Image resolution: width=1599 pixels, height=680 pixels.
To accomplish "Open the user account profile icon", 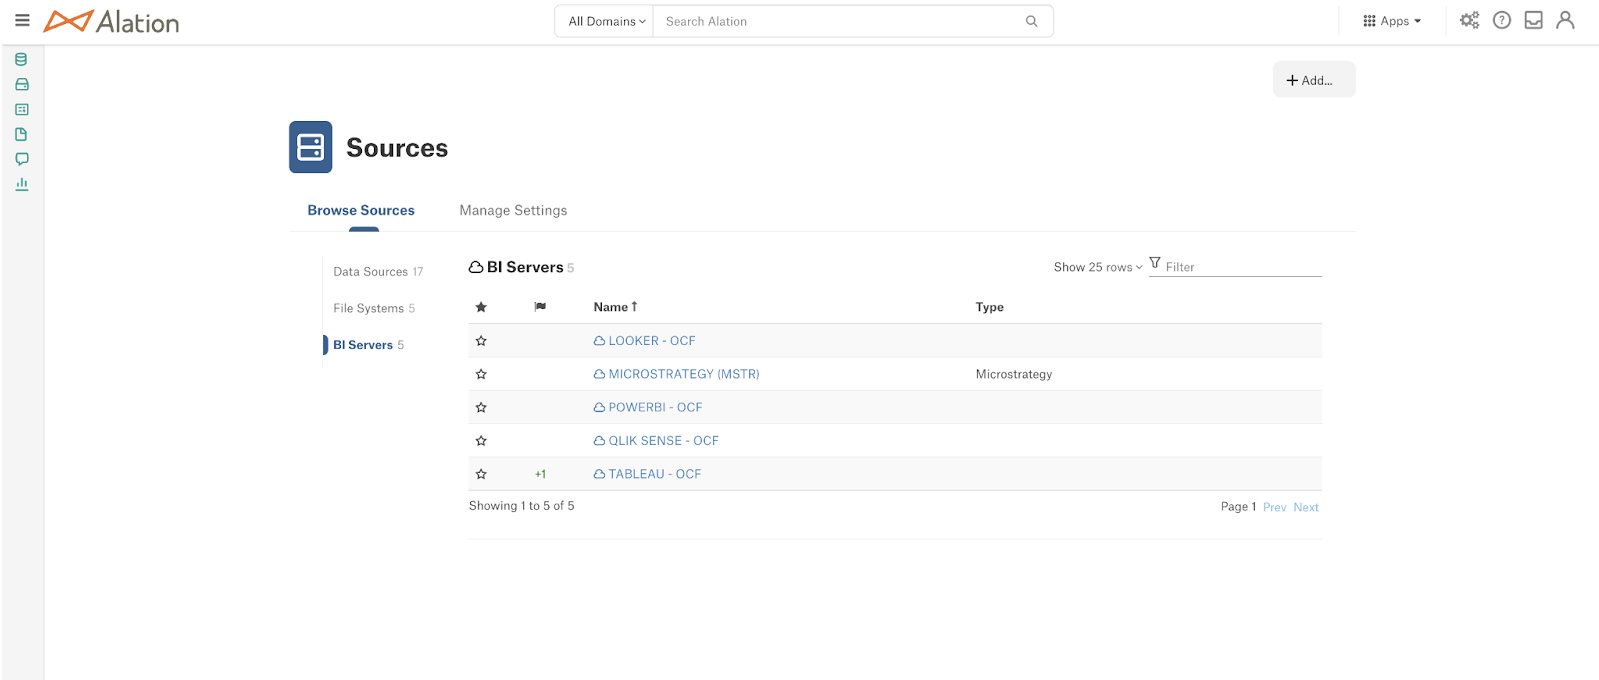I will [1565, 20].
